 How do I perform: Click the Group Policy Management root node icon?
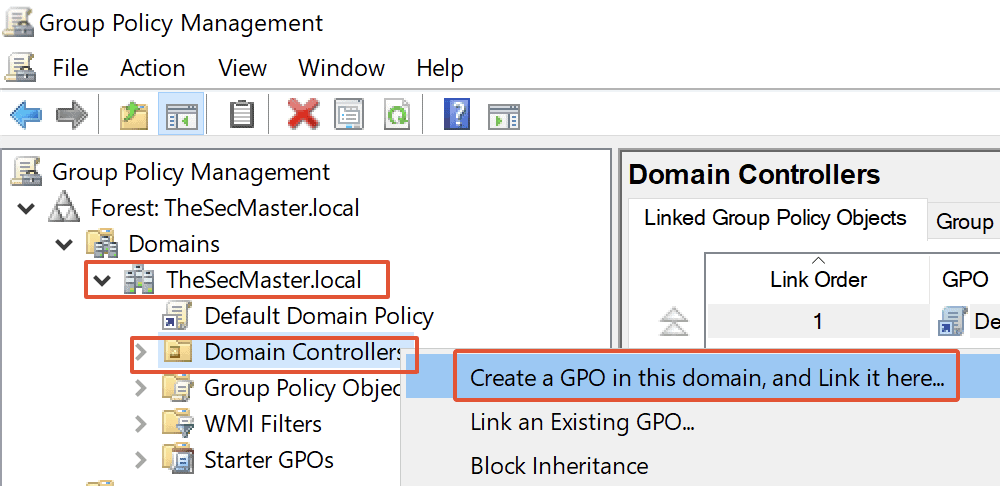[x=26, y=172]
